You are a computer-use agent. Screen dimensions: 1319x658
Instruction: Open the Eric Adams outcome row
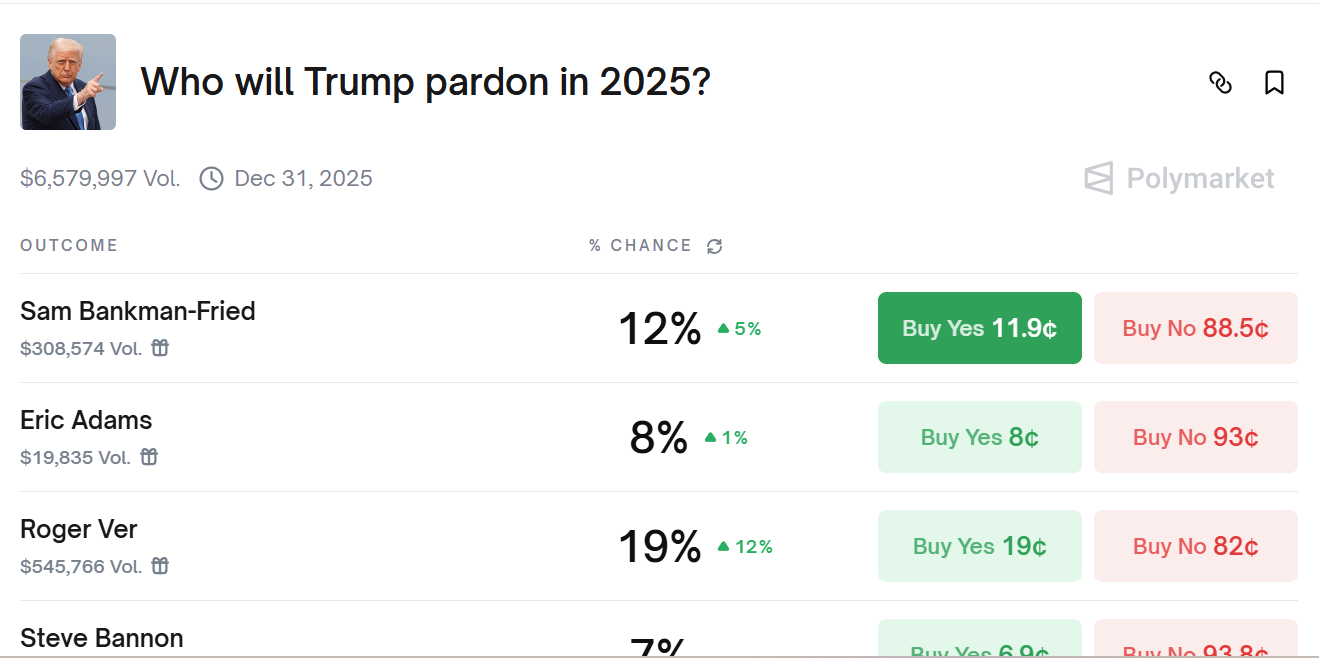(86, 420)
